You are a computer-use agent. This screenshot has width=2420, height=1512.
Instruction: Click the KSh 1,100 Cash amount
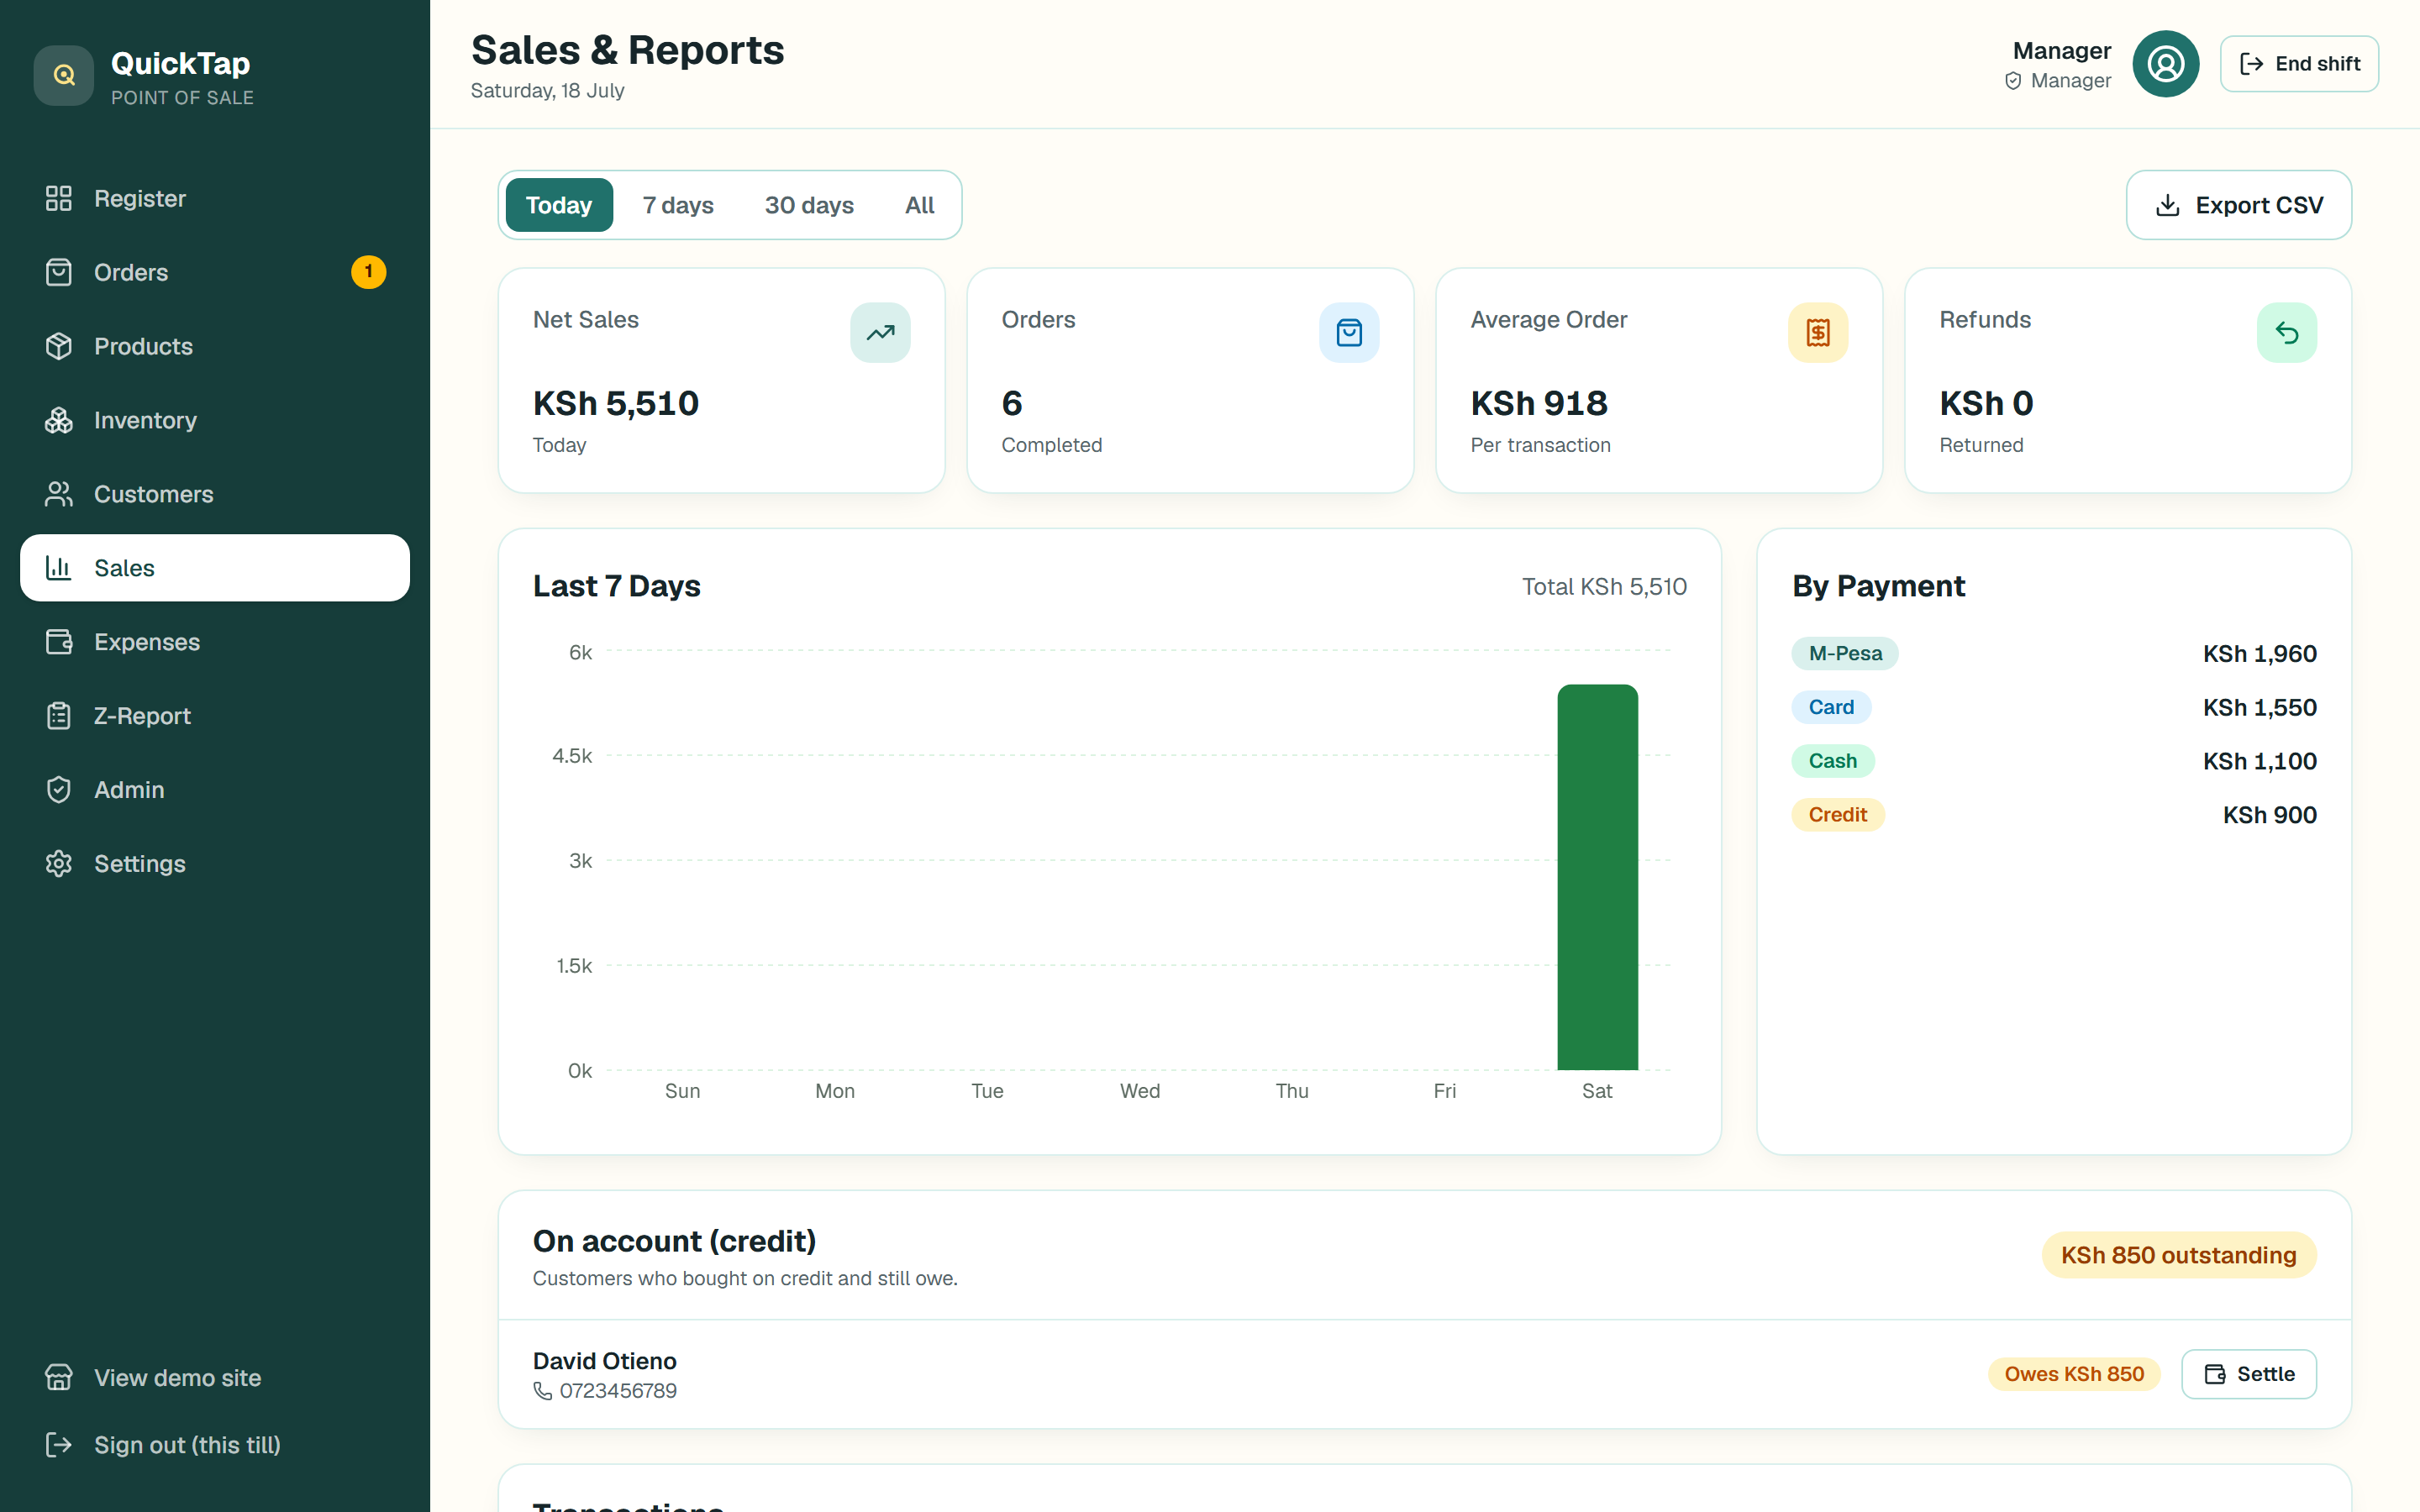click(2259, 761)
